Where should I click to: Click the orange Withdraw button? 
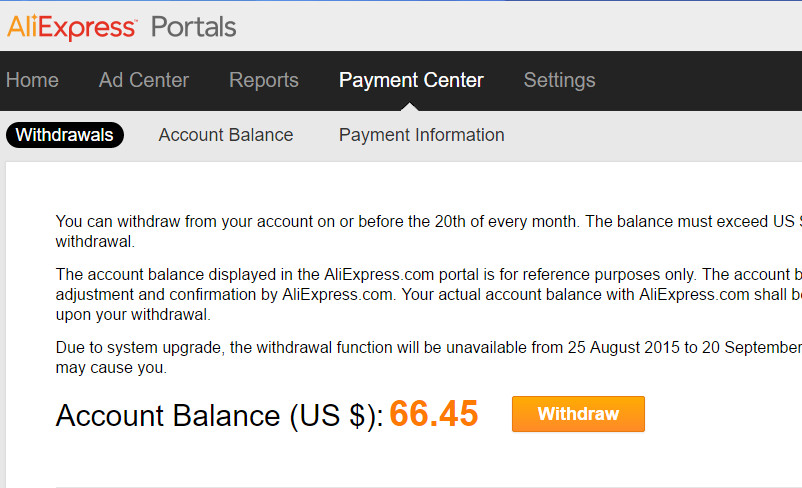tap(578, 414)
